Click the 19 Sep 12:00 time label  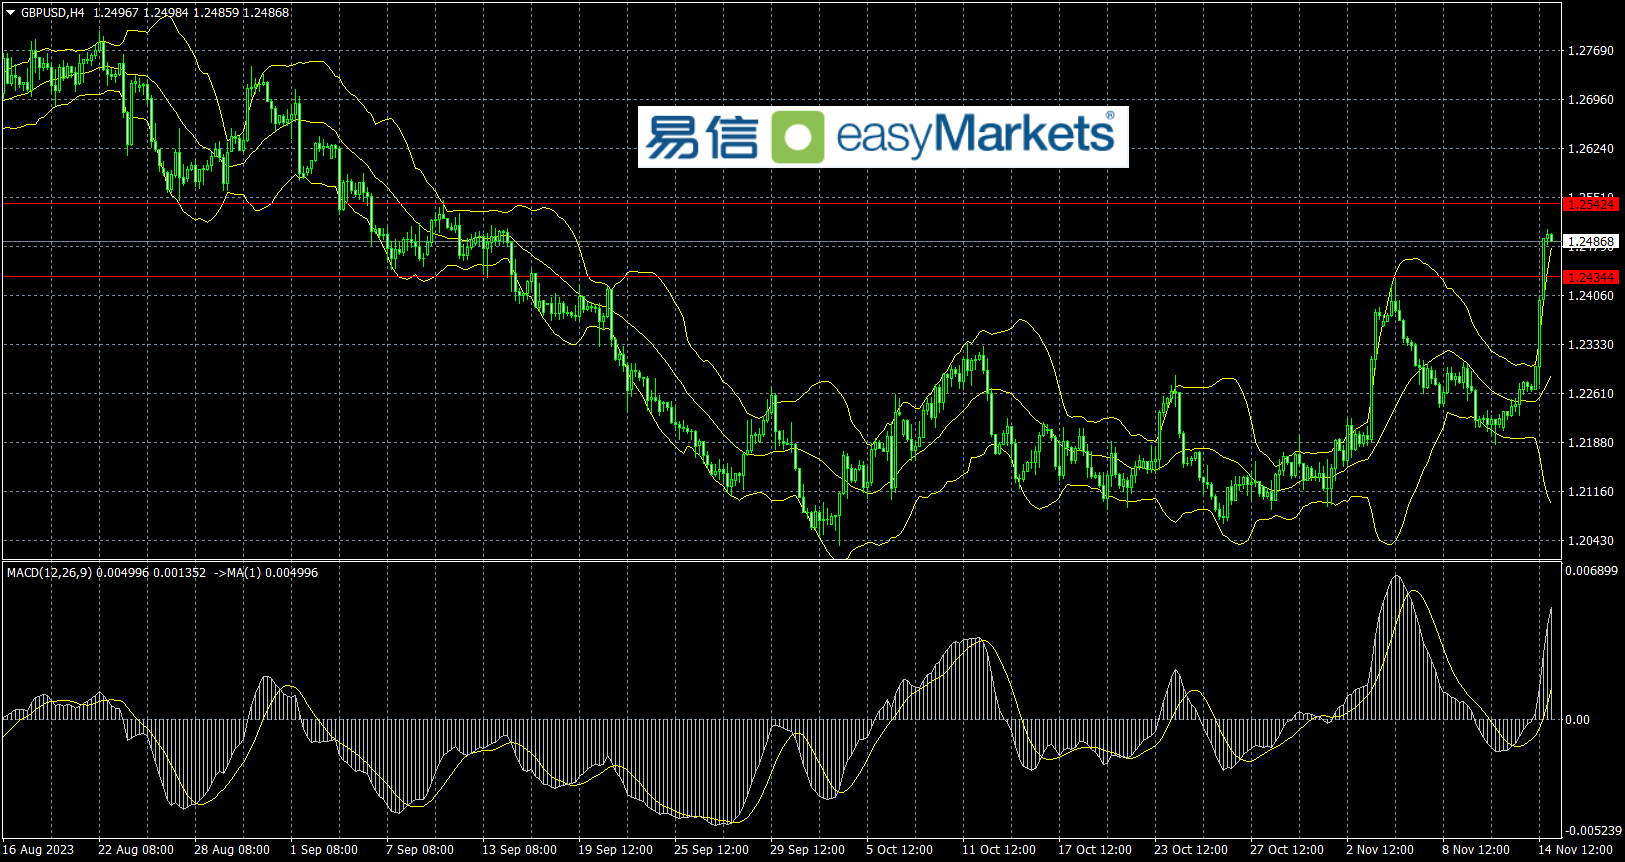(x=616, y=850)
